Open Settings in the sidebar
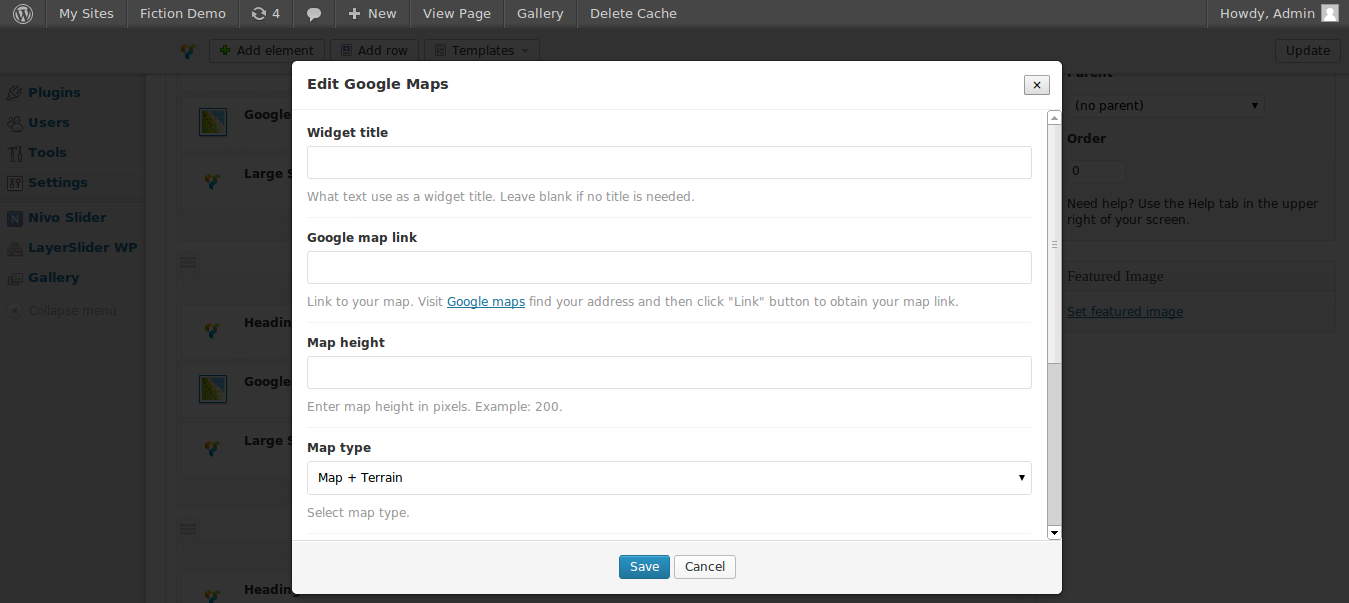The height and width of the screenshot is (603, 1349). click(58, 183)
